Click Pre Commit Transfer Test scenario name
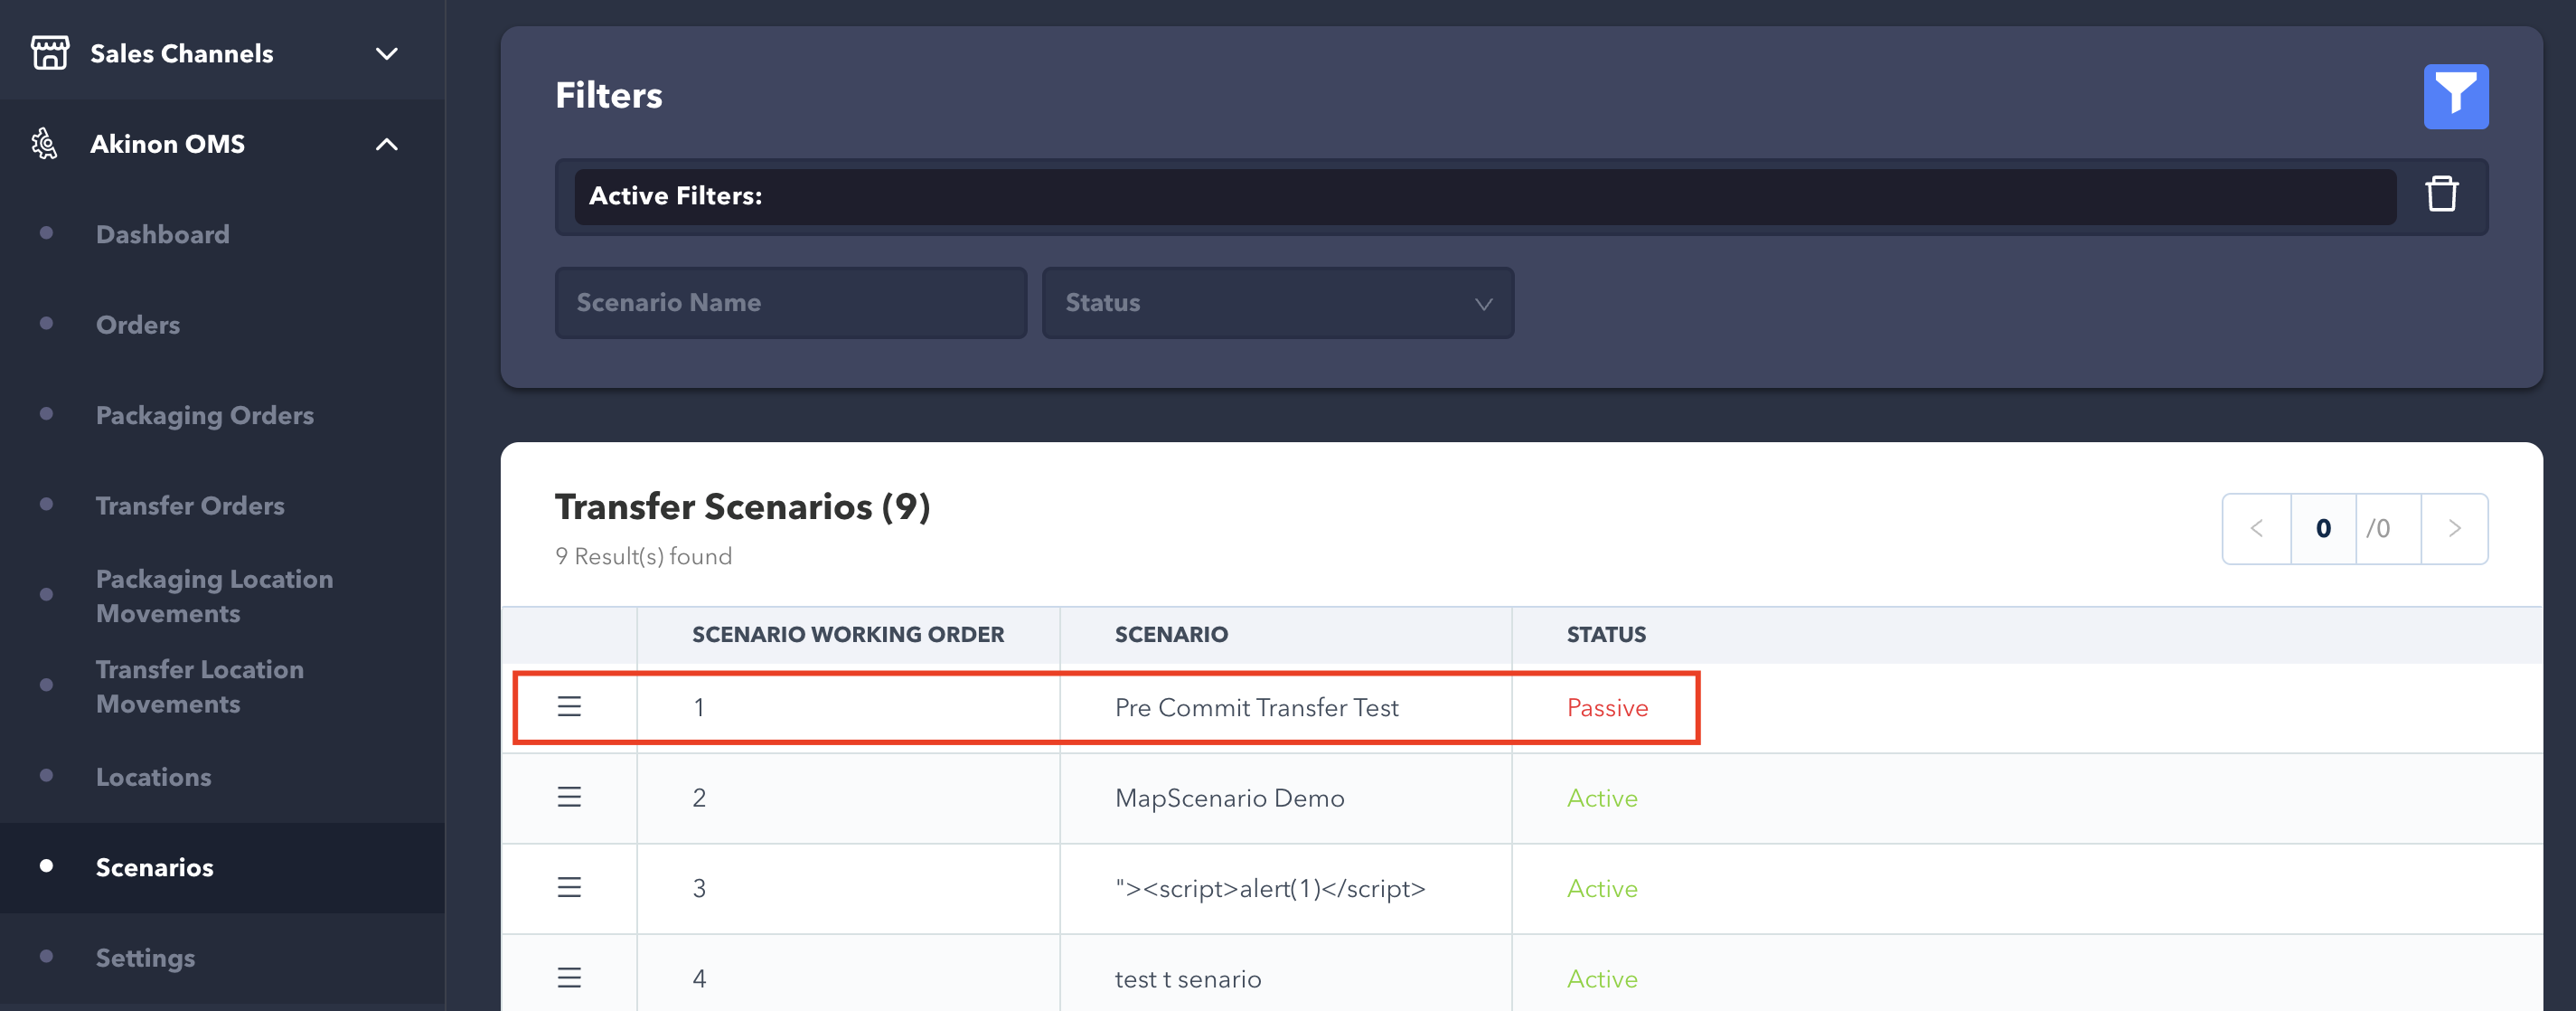The width and height of the screenshot is (2576, 1011). pyautogui.click(x=1256, y=708)
